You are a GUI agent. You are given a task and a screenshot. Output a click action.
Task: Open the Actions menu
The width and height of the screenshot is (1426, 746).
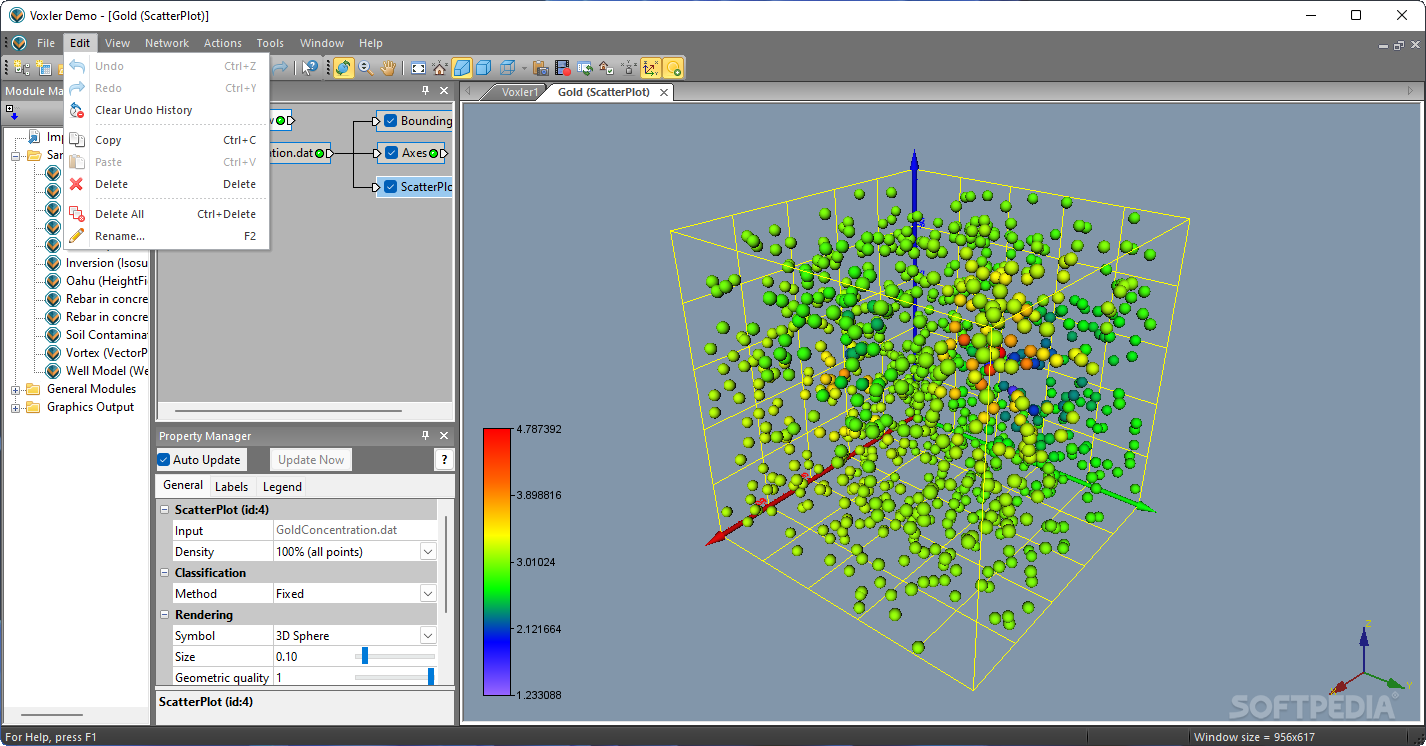223,43
